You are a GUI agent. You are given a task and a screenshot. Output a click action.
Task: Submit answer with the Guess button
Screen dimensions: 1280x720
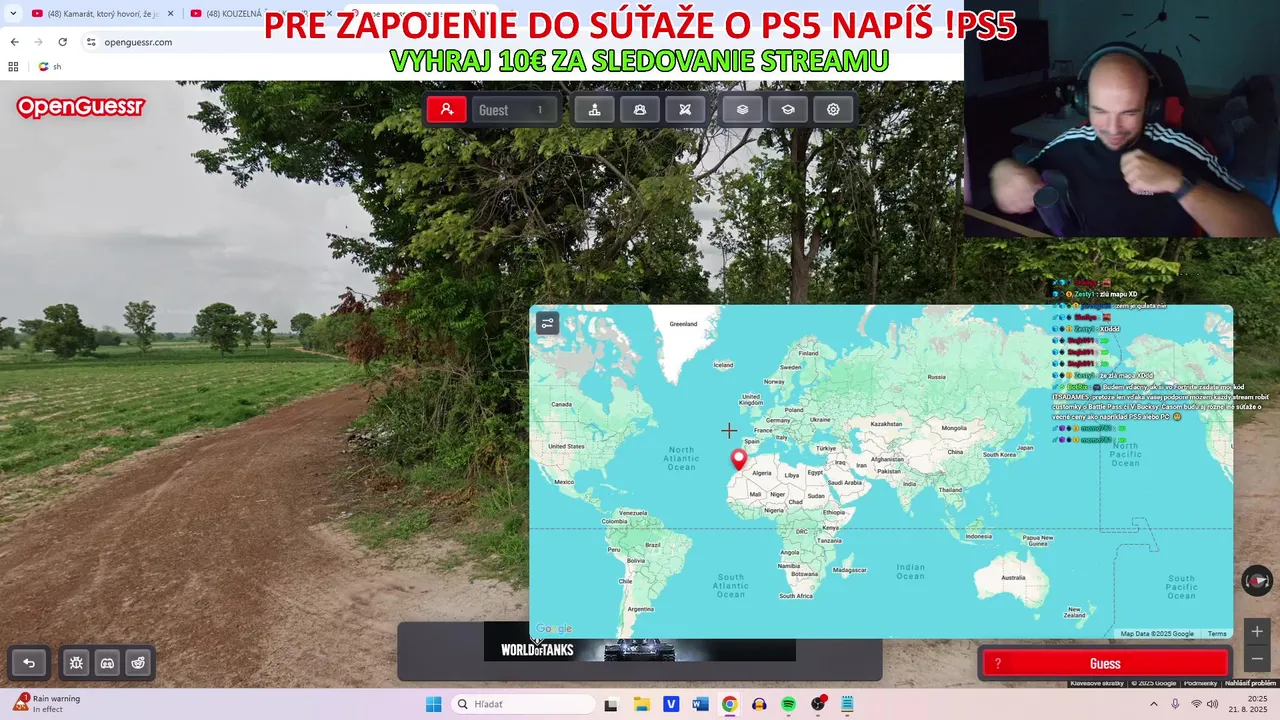pyautogui.click(x=1105, y=664)
